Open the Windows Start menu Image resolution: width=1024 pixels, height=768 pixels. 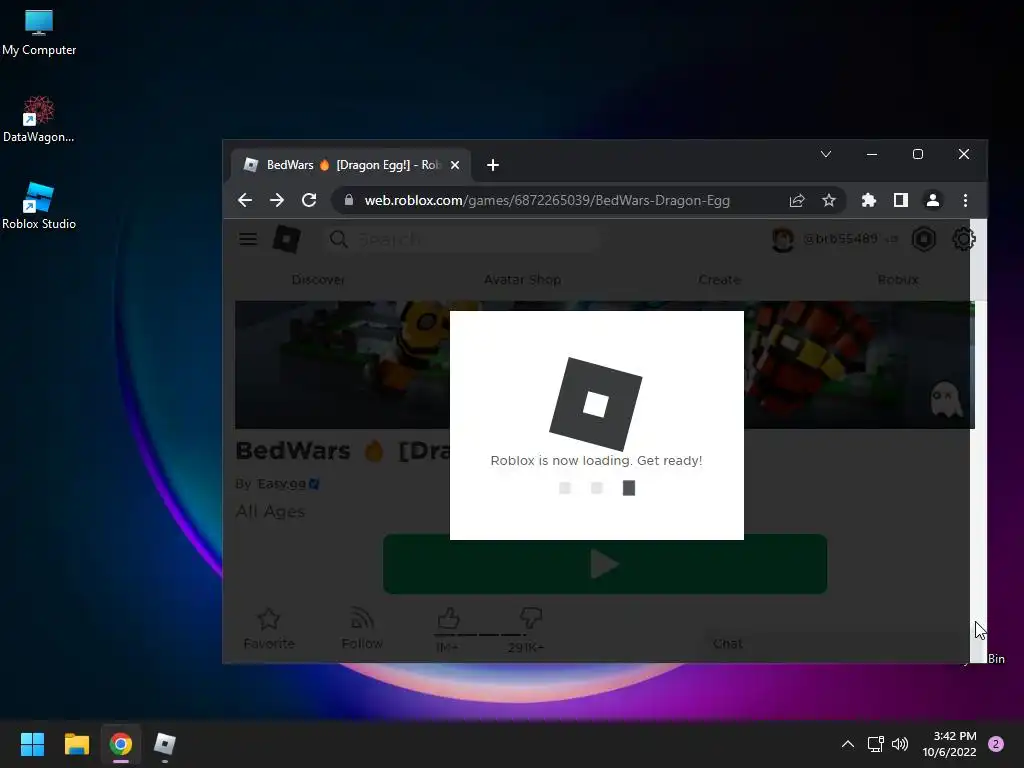(32, 744)
